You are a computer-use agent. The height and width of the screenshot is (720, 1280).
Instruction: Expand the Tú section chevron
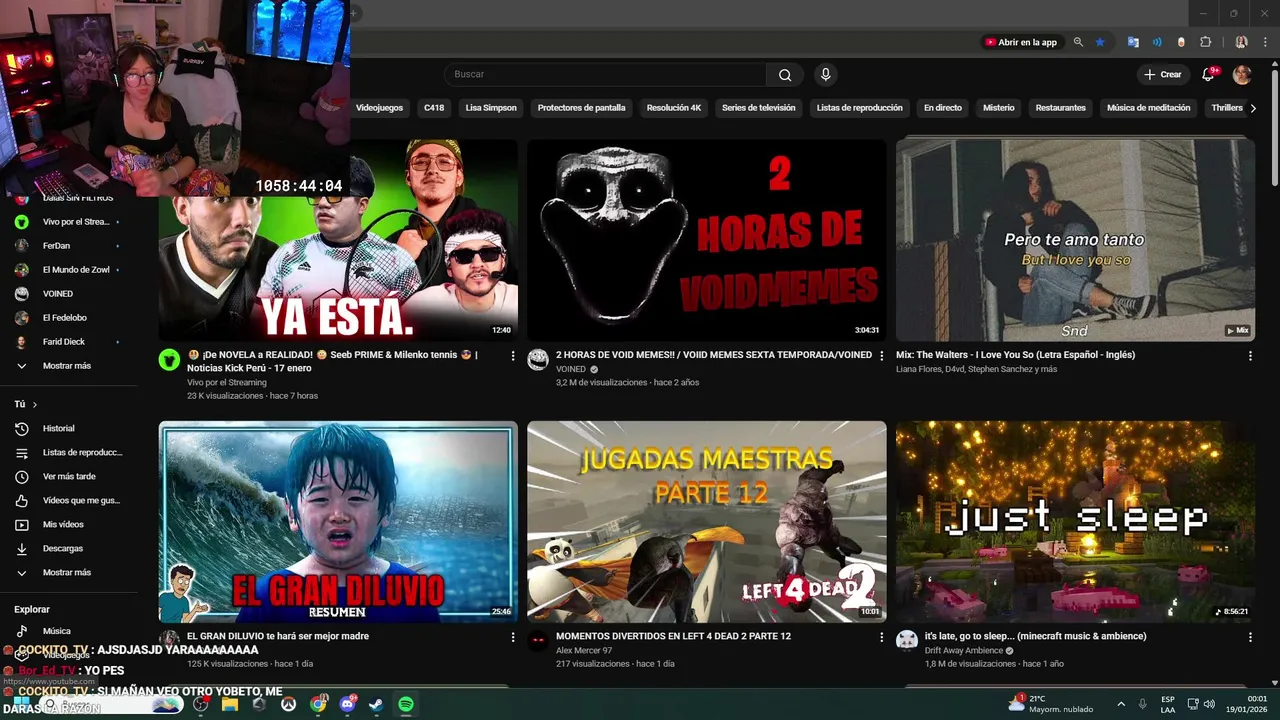(x=34, y=405)
